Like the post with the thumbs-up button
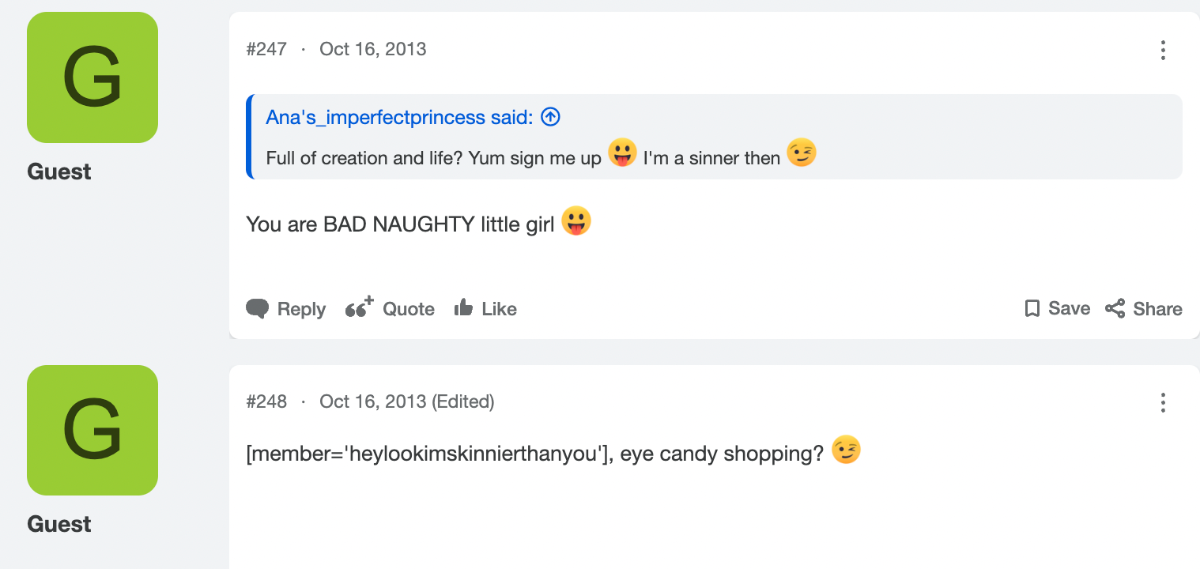The image size is (1200, 569). click(x=485, y=309)
